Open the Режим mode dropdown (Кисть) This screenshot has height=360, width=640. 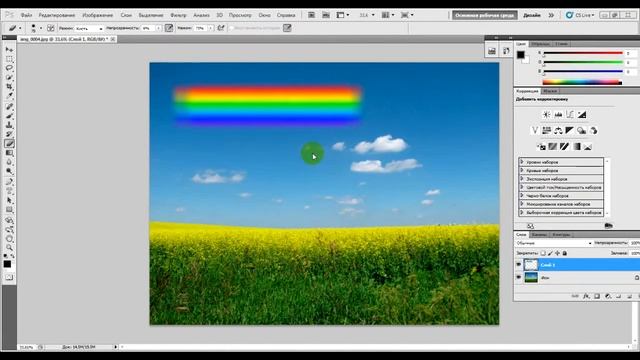point(89,28)
